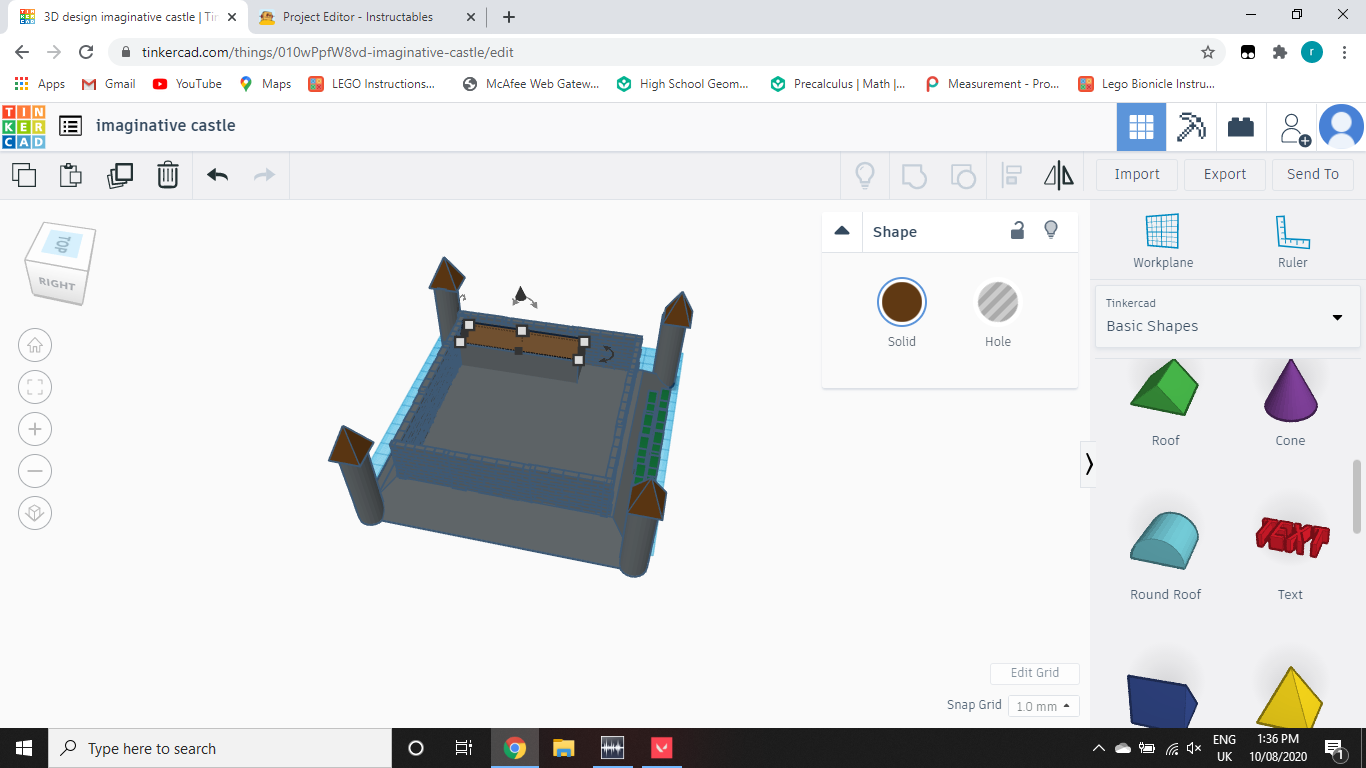Open Task View from taskbar
This screenshot has height=768, width=1366.
point(464,748)
